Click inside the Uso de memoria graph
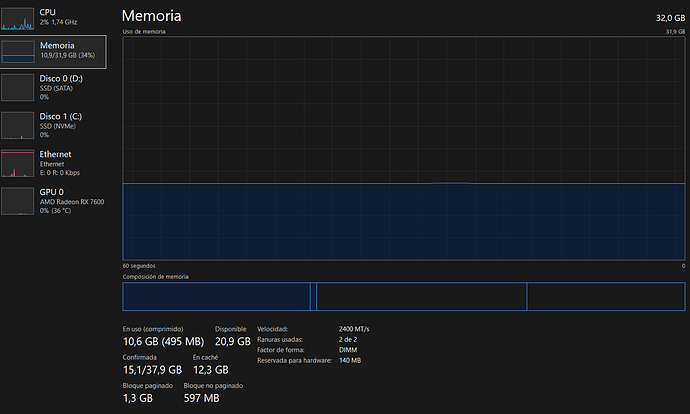Viewport: 690px width, 414px height. (403, 148)
